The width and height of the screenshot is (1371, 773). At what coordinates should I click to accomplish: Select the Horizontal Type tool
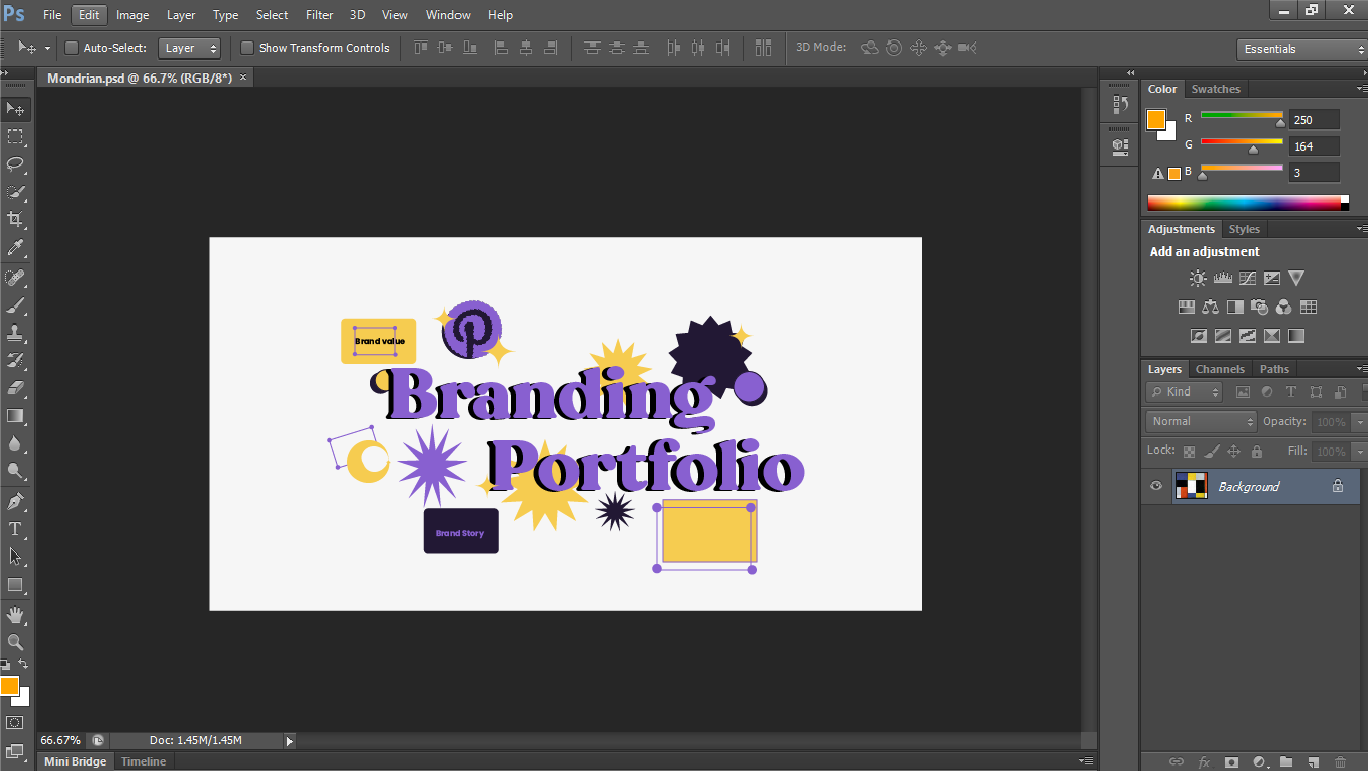click(15, 529)
